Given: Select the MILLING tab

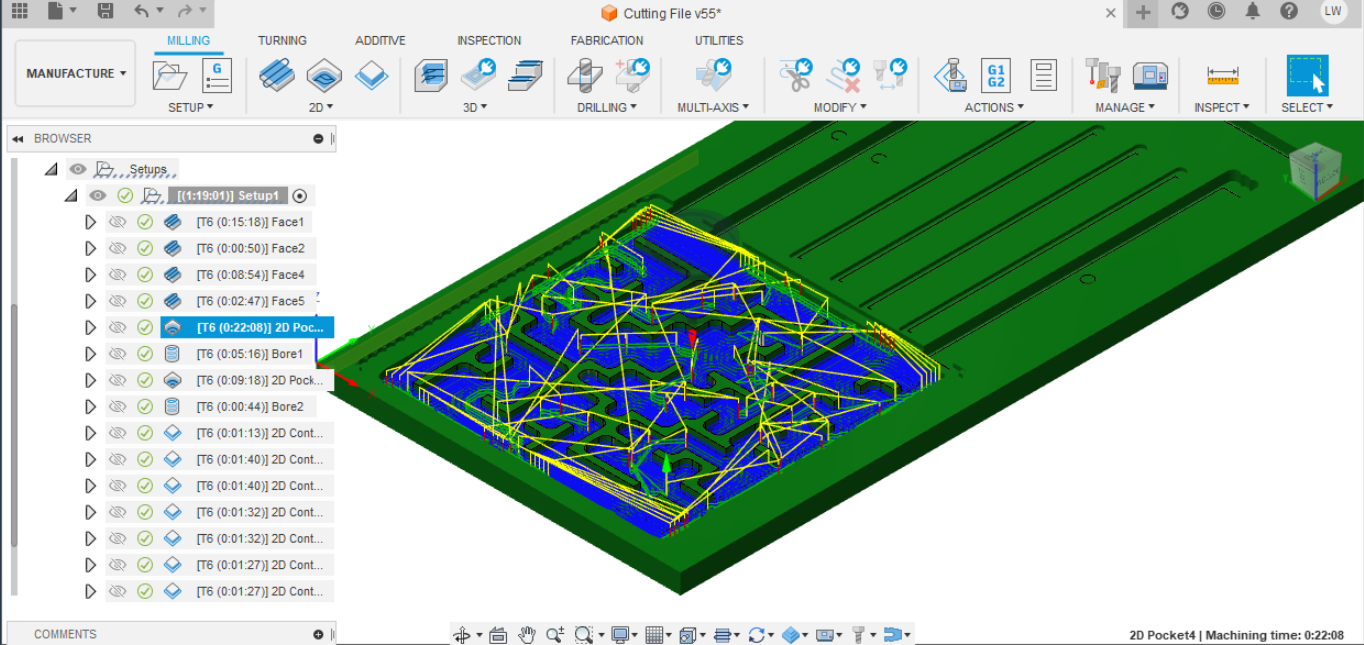Looking at the screenshot, I should coord(188,41).
